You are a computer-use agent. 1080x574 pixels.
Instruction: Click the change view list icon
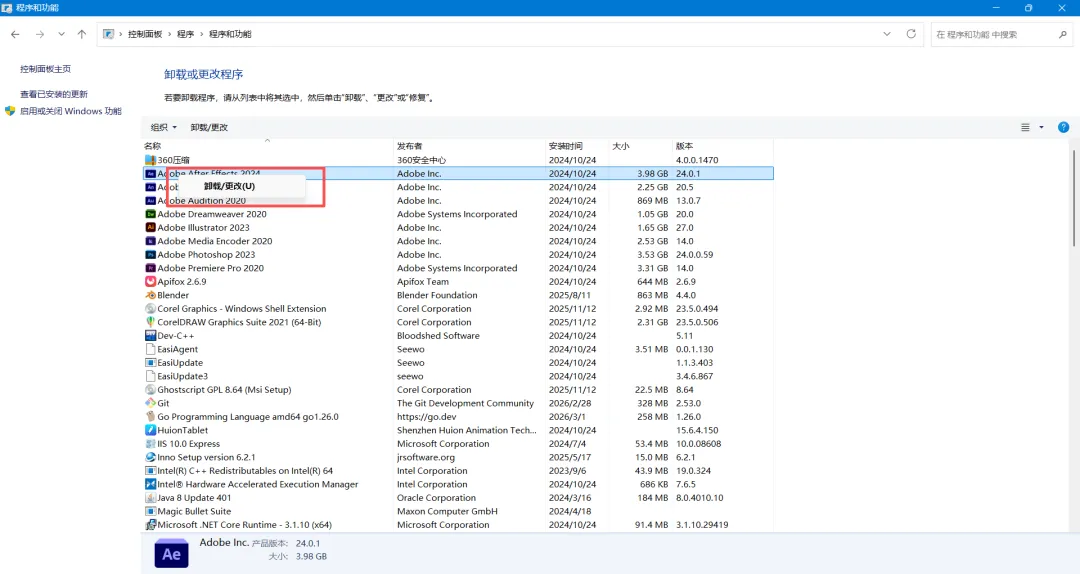[1025, 127]
